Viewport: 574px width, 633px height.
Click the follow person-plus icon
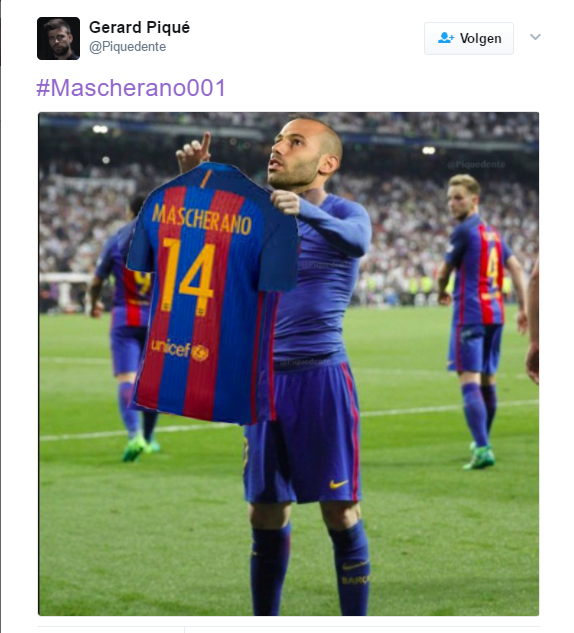(x=446, y=38)
